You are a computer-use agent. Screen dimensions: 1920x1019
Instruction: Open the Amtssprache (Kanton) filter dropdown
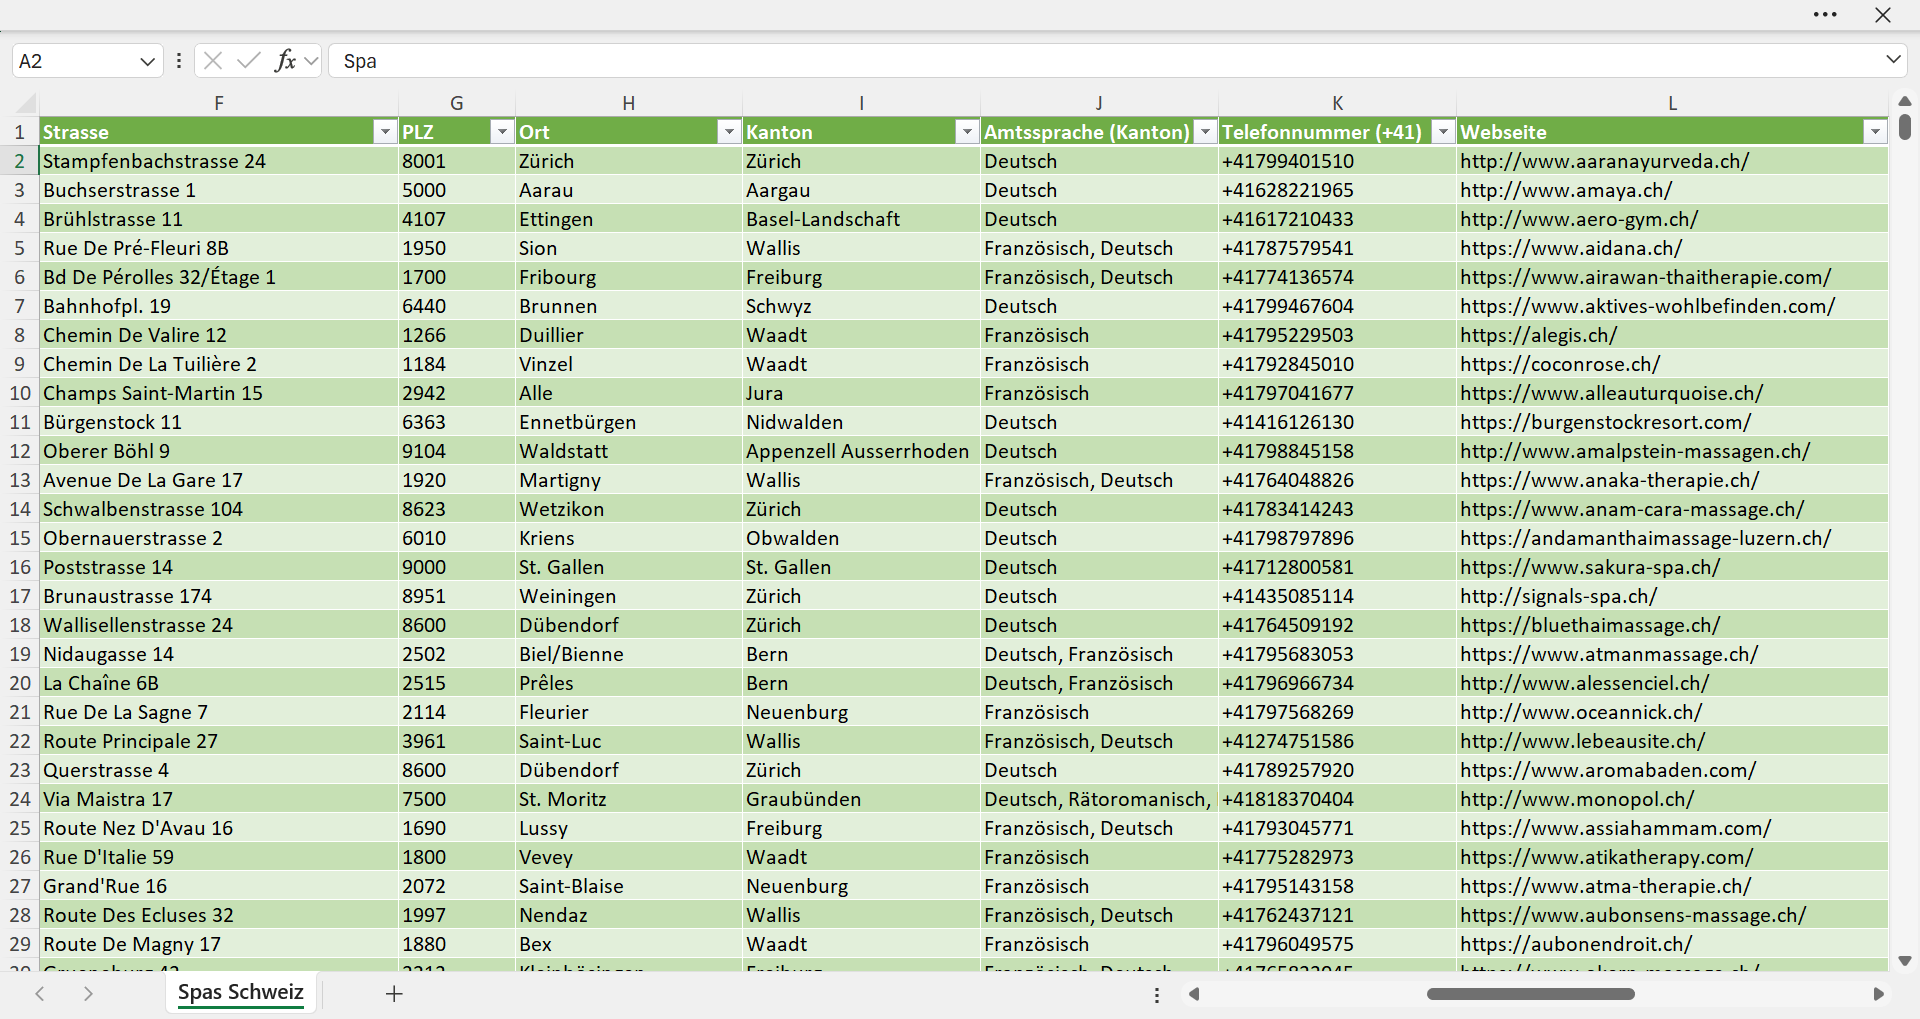point(1205,132)
